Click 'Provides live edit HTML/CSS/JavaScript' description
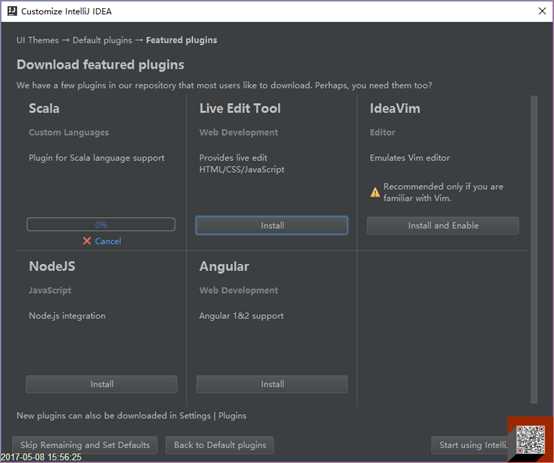554x463 pixels. tap(242, 164)
